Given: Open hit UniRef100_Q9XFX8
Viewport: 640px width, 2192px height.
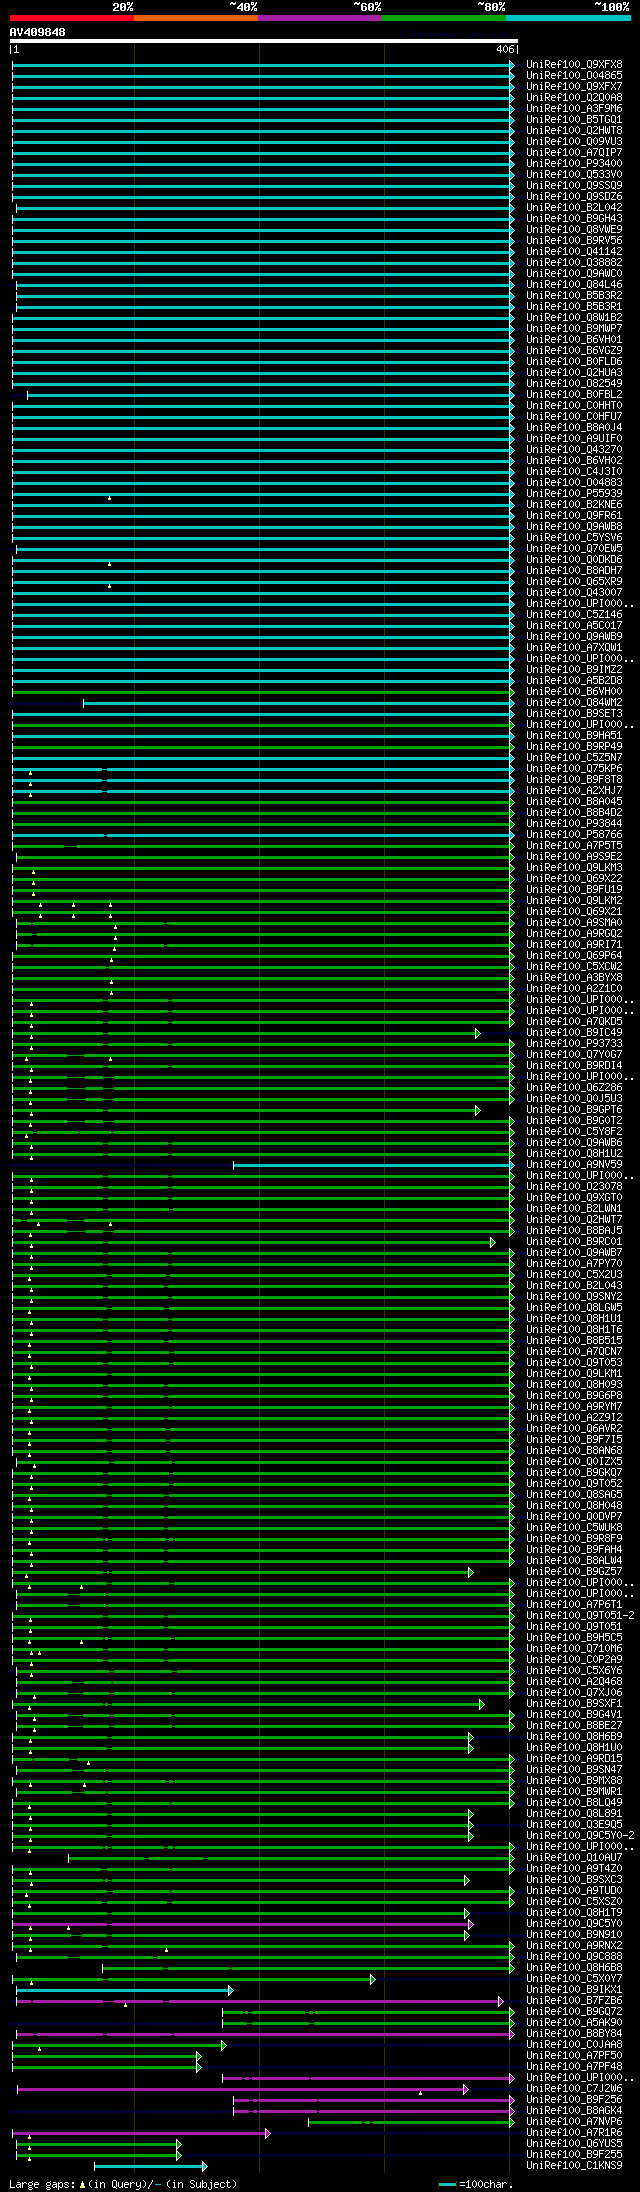Looking at the screenshot, I should [574, 64].
